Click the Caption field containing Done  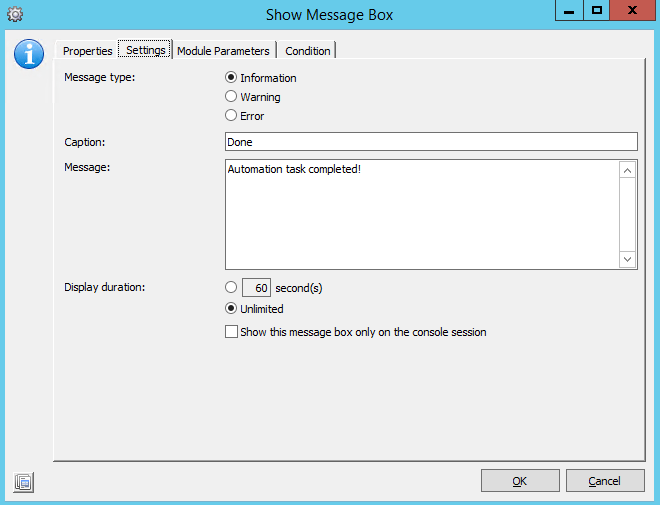tap(431, 142)
